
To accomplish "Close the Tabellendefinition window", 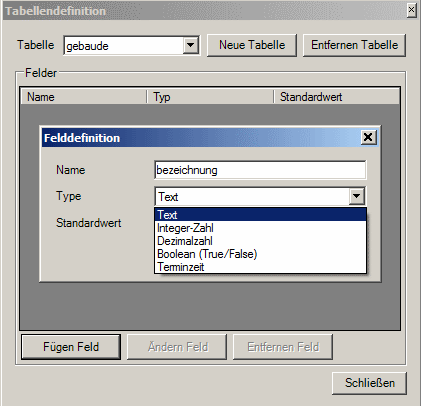I will (411, 10).
